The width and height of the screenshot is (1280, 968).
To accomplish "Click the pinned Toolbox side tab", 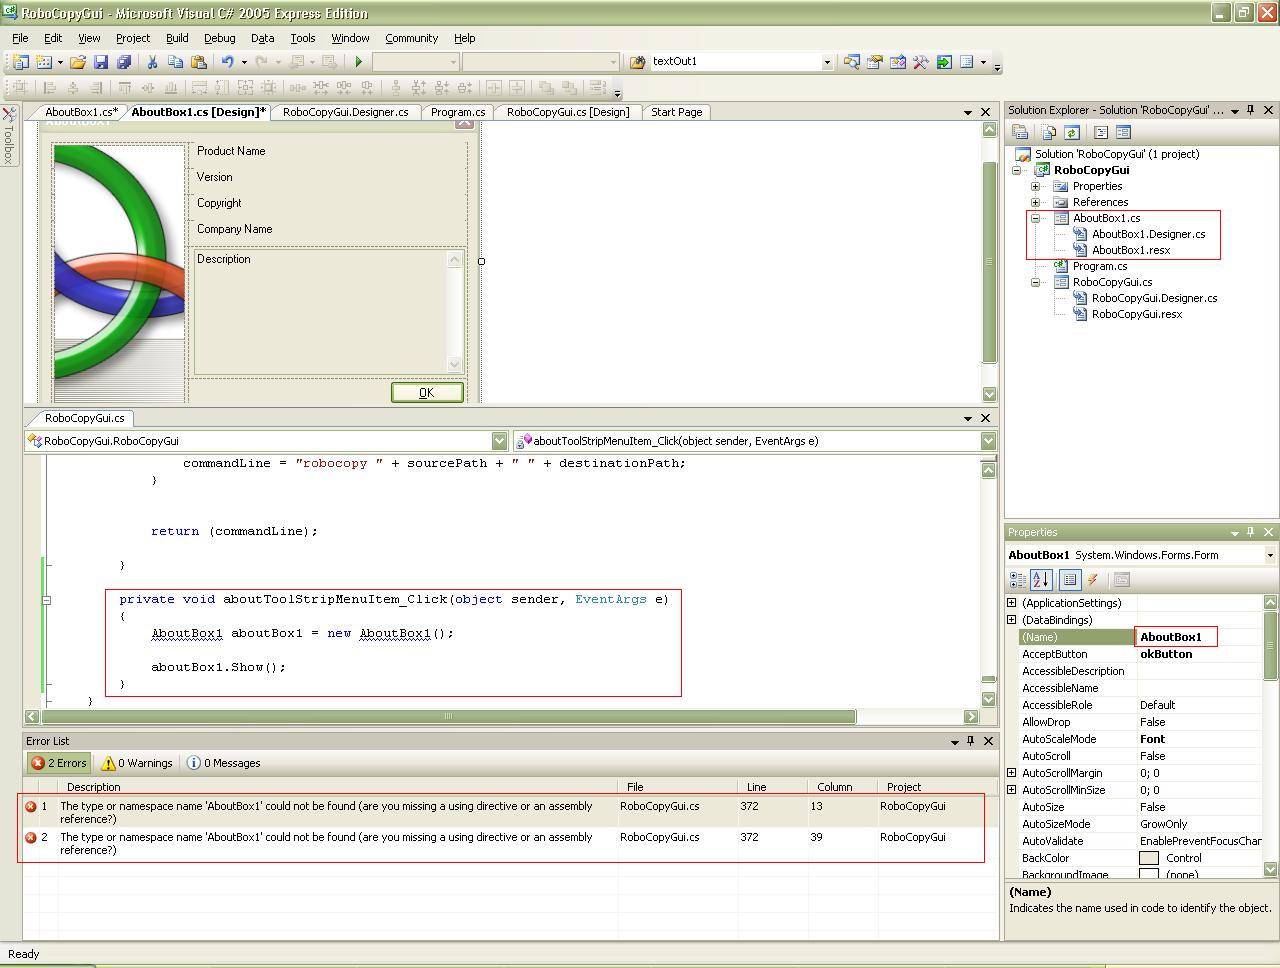I will coord(9,136).
